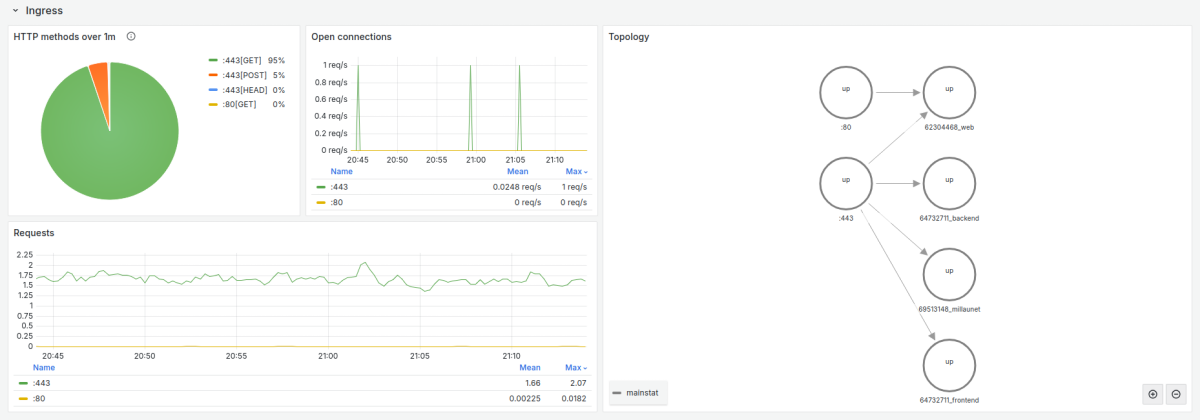Sort Requests legend by Max
This screenshot has width=1200, height=420.
click(x=575, y=368)
